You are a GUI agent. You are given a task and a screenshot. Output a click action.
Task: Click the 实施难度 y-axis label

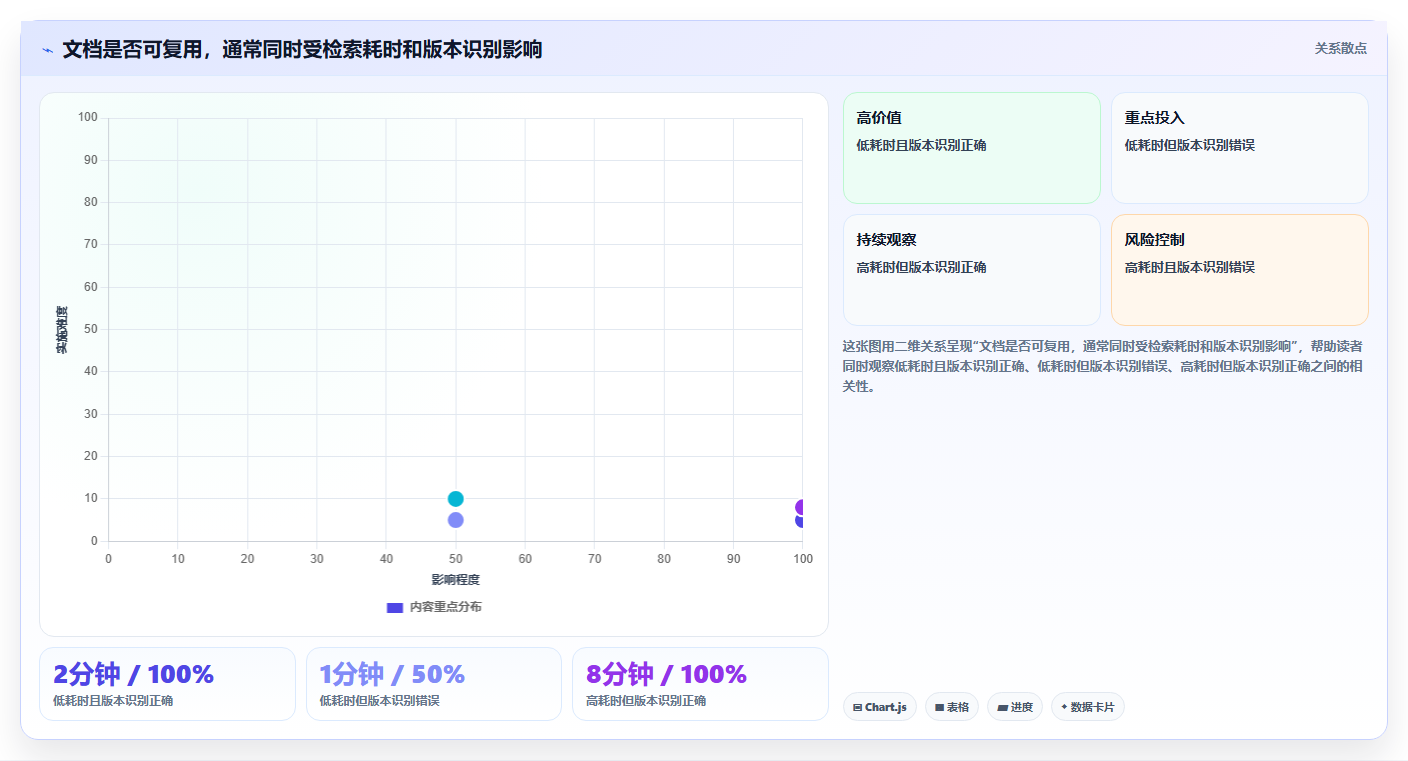point(62,329)
